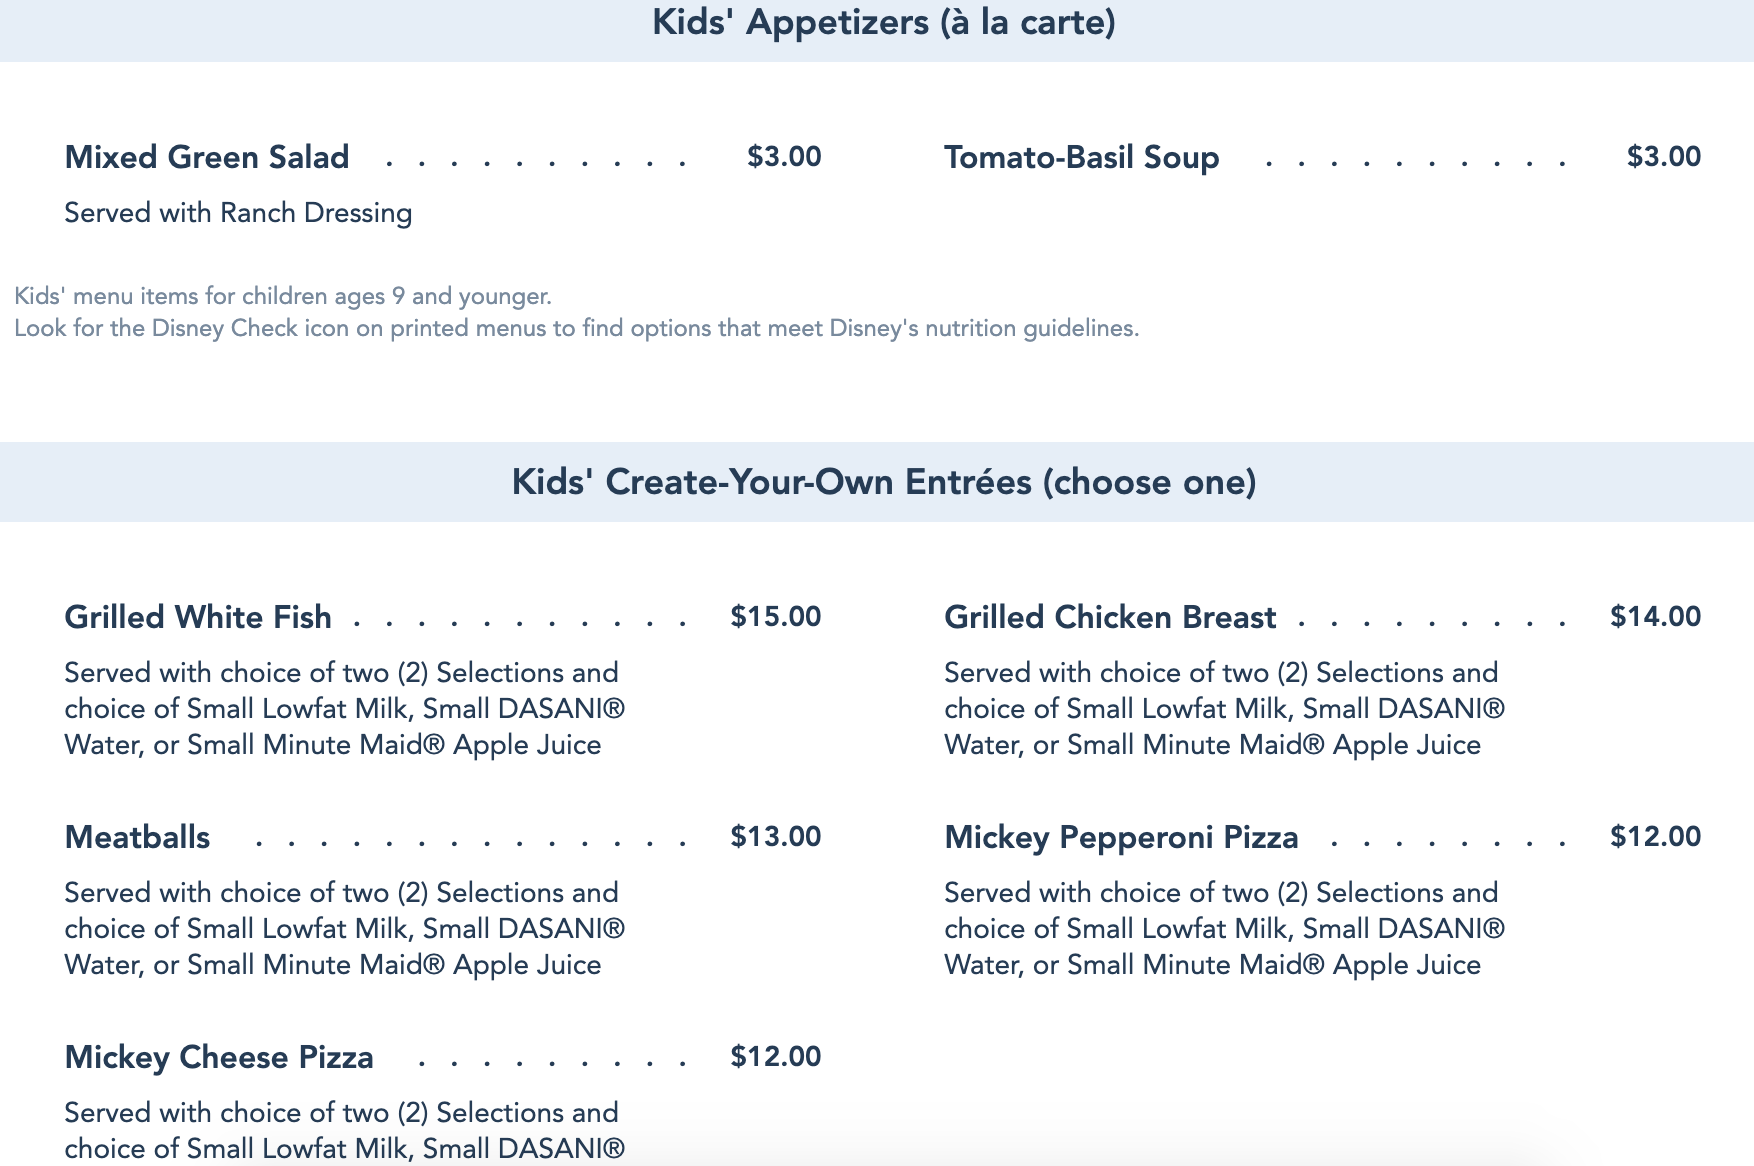Click the Tomato-Basil Soup $3.00 price
This screenshot has height=1166, width=1754.
1663,157
